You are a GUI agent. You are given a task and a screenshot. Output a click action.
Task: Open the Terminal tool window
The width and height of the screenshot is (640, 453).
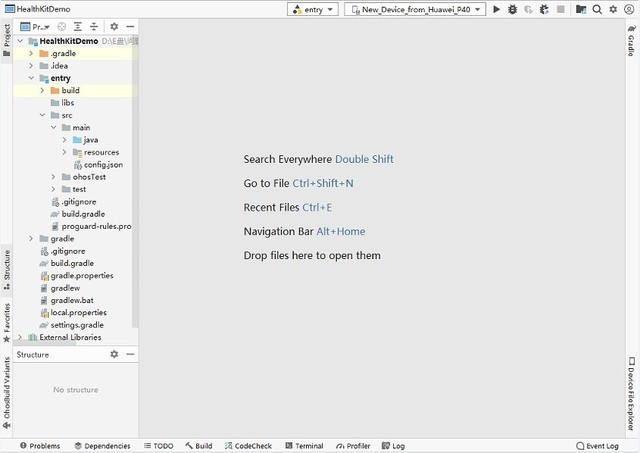(304, 446)
